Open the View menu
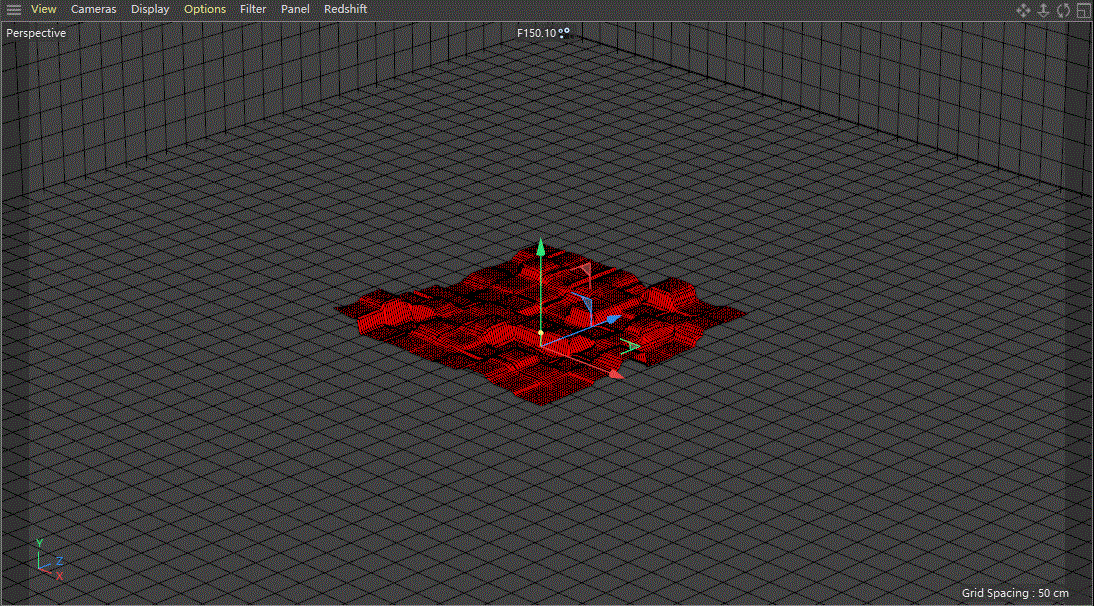1094x606 pixels. [43, 9]
